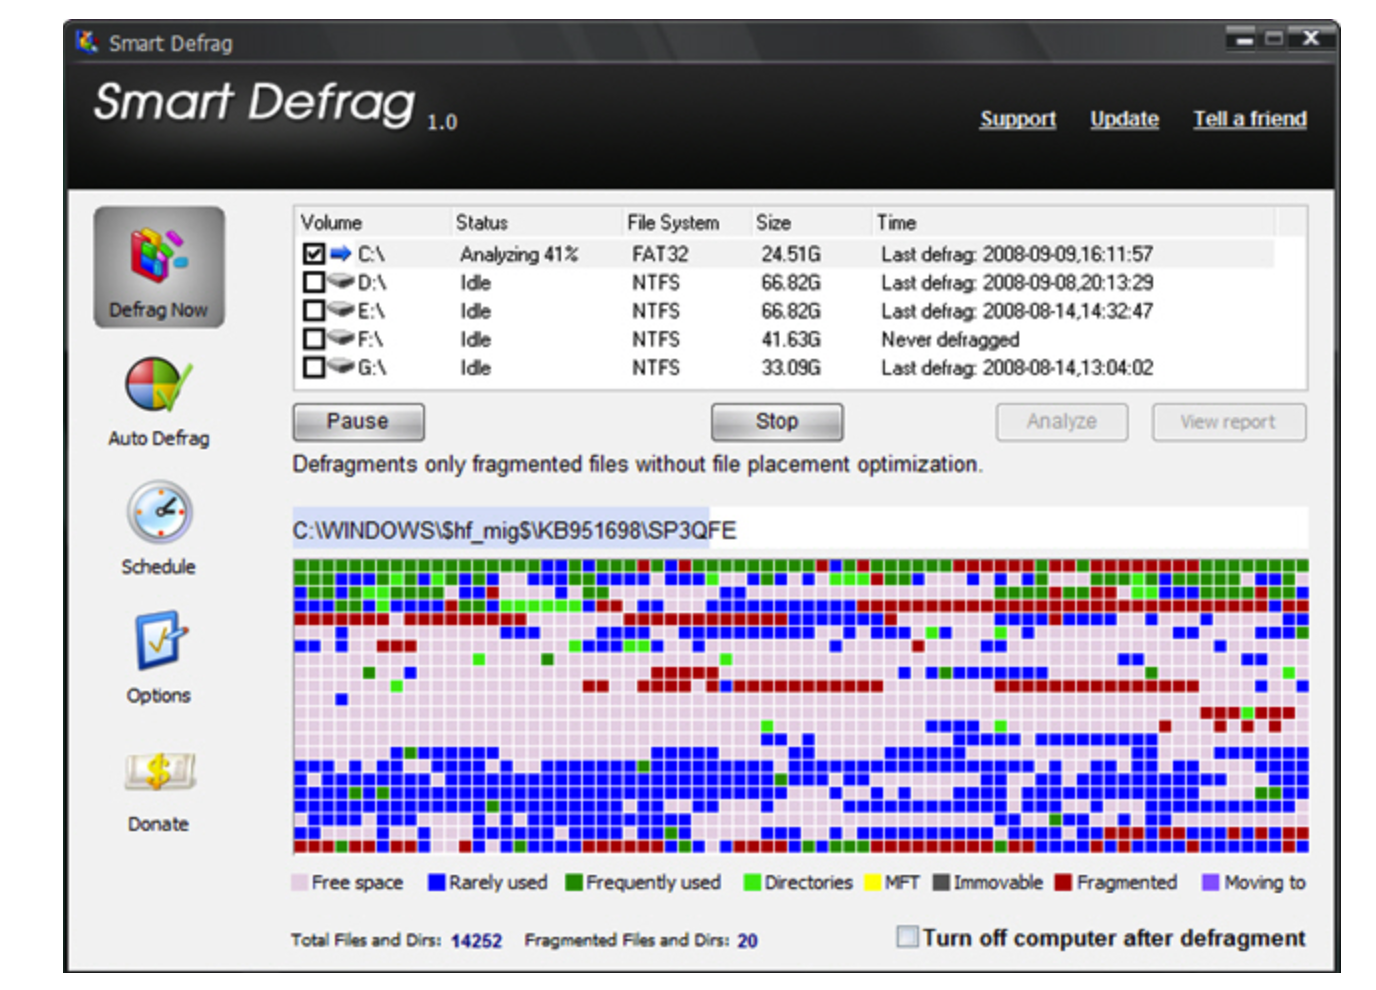Stop the current defrag process
Image resolution: width=1376 pixels, height=990 pixels.
coord(777,422)
